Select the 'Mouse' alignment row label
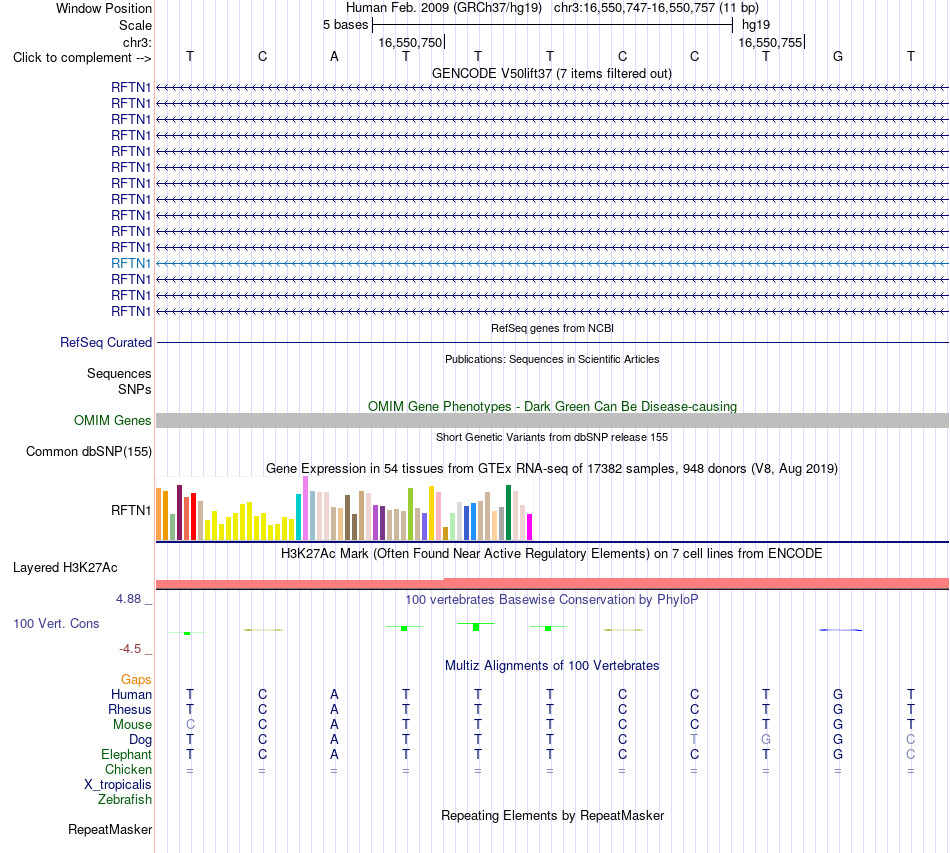The width and height of the screenshot is (950, 853). [132, 725]
